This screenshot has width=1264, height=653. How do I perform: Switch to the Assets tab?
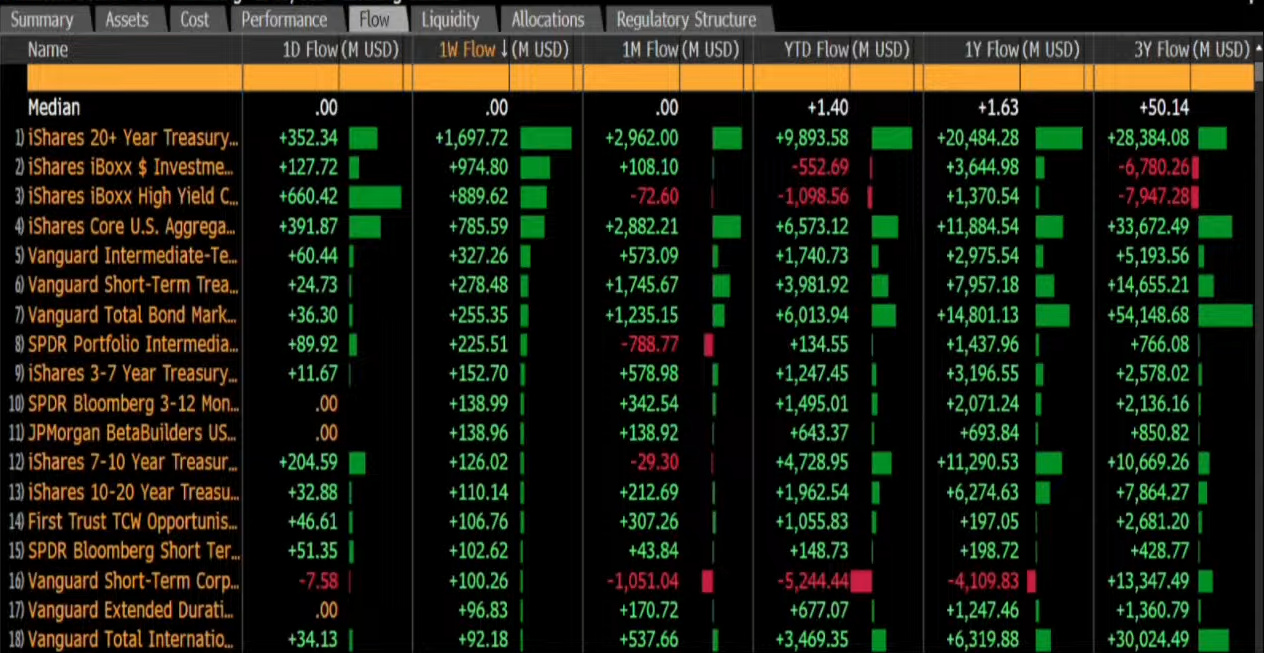point(127,20)
